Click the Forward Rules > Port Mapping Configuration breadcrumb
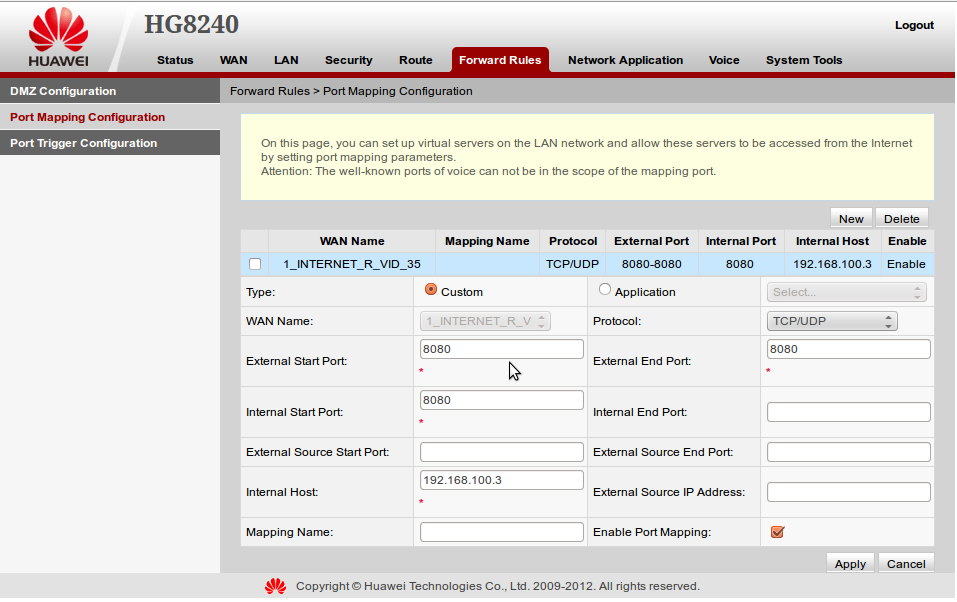 (x=351, y=91)
